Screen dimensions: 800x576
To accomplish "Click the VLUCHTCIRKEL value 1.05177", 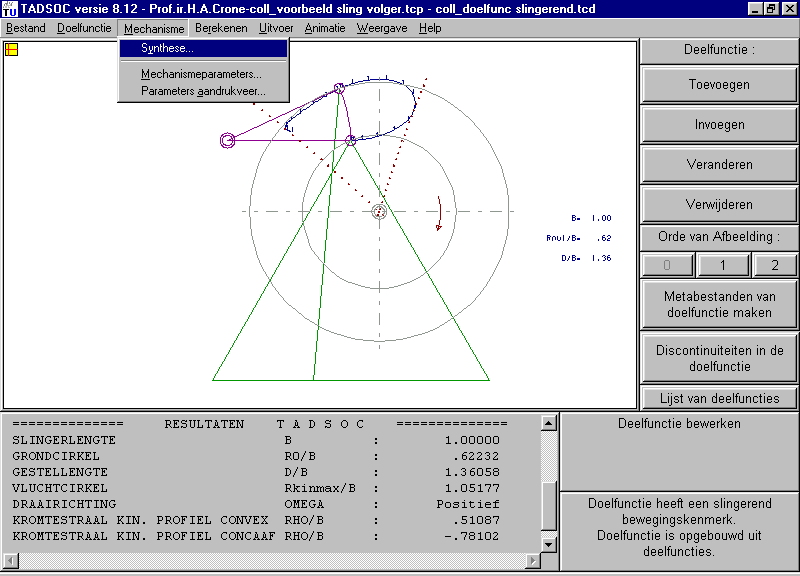I will pyautogui.click(x=472, y=488).
